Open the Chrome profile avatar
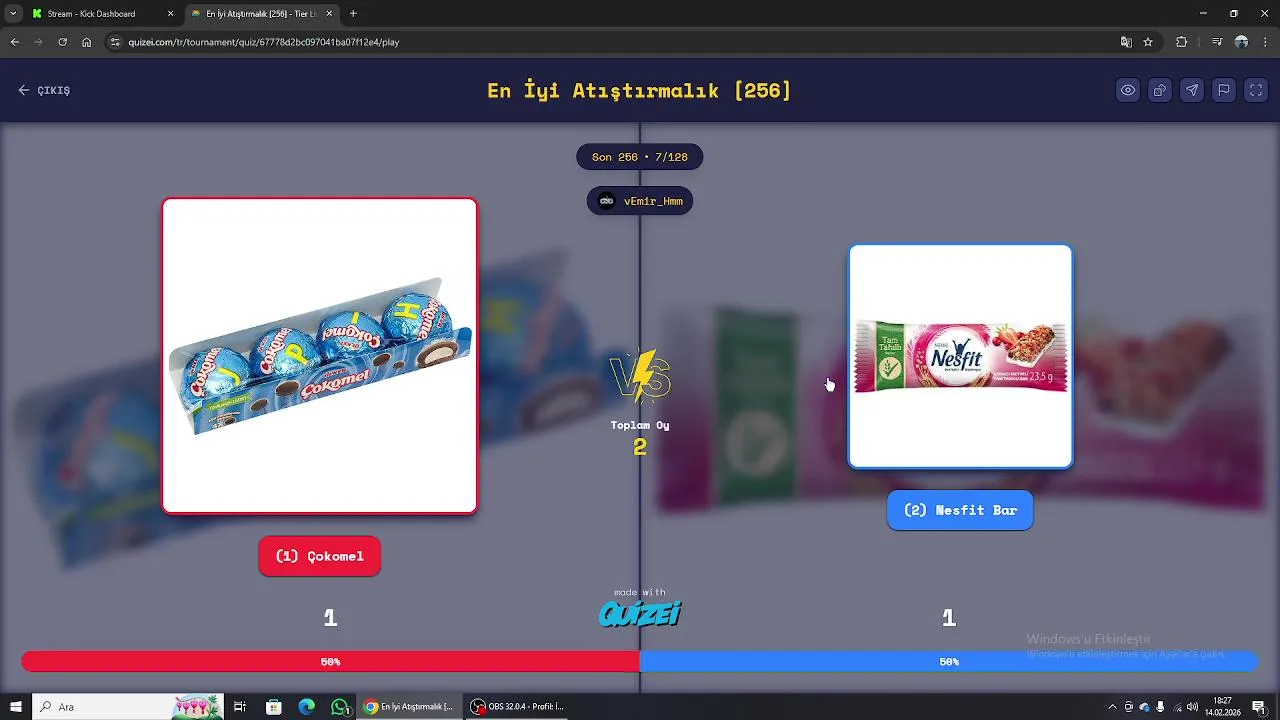 click(1242, 42)
